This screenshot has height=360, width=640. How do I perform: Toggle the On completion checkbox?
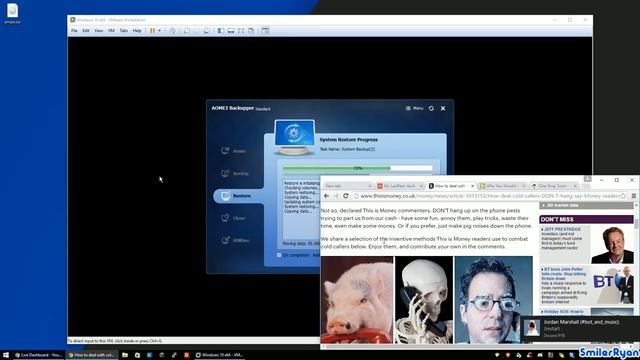click(x=279, y=255)
